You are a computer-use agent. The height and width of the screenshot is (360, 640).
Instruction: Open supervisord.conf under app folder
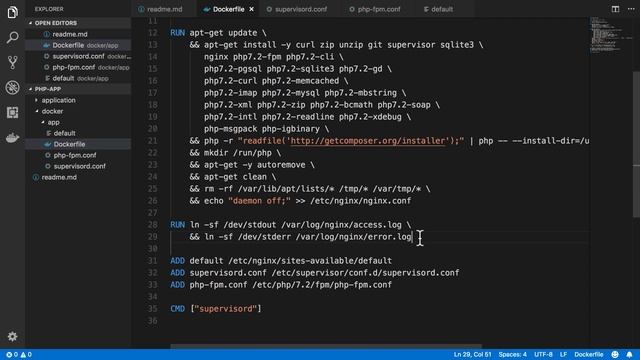point(80,166)
